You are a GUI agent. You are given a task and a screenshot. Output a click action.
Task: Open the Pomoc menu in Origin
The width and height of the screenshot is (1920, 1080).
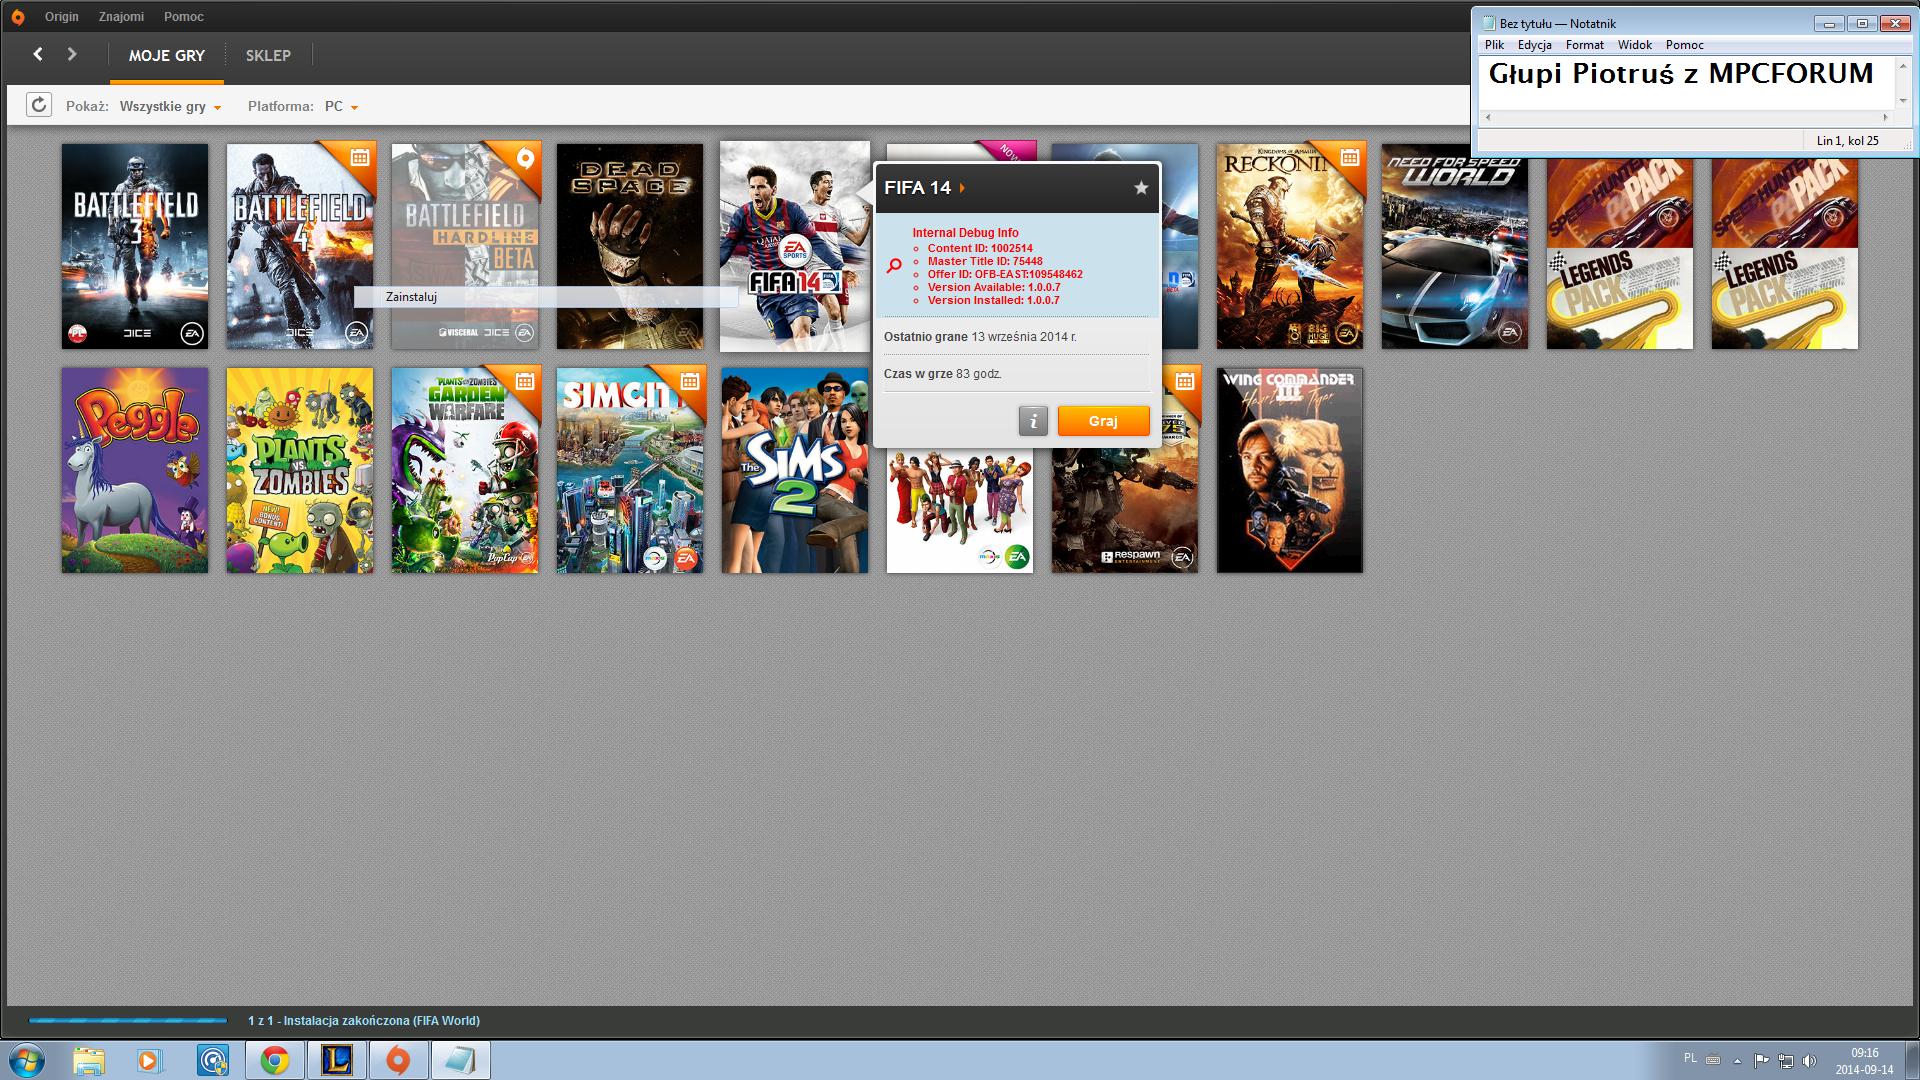[x=184, y=16]
